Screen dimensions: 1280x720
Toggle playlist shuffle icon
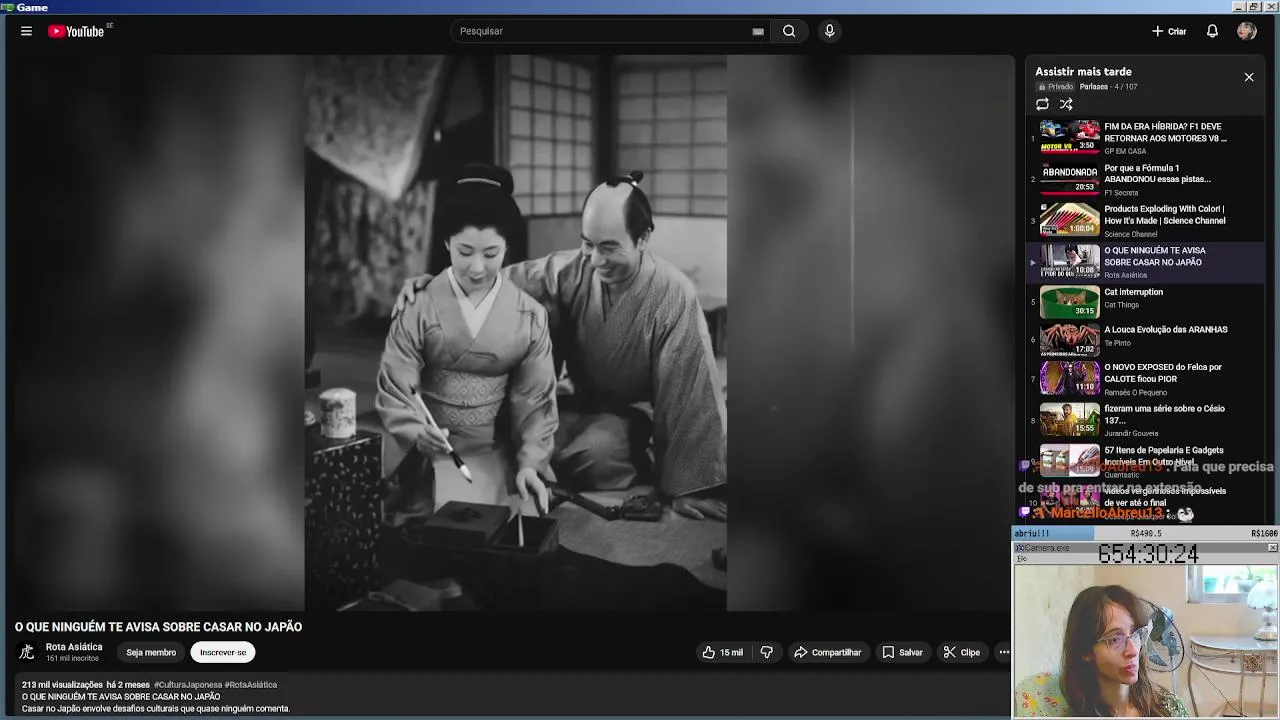pos(1066,104)
